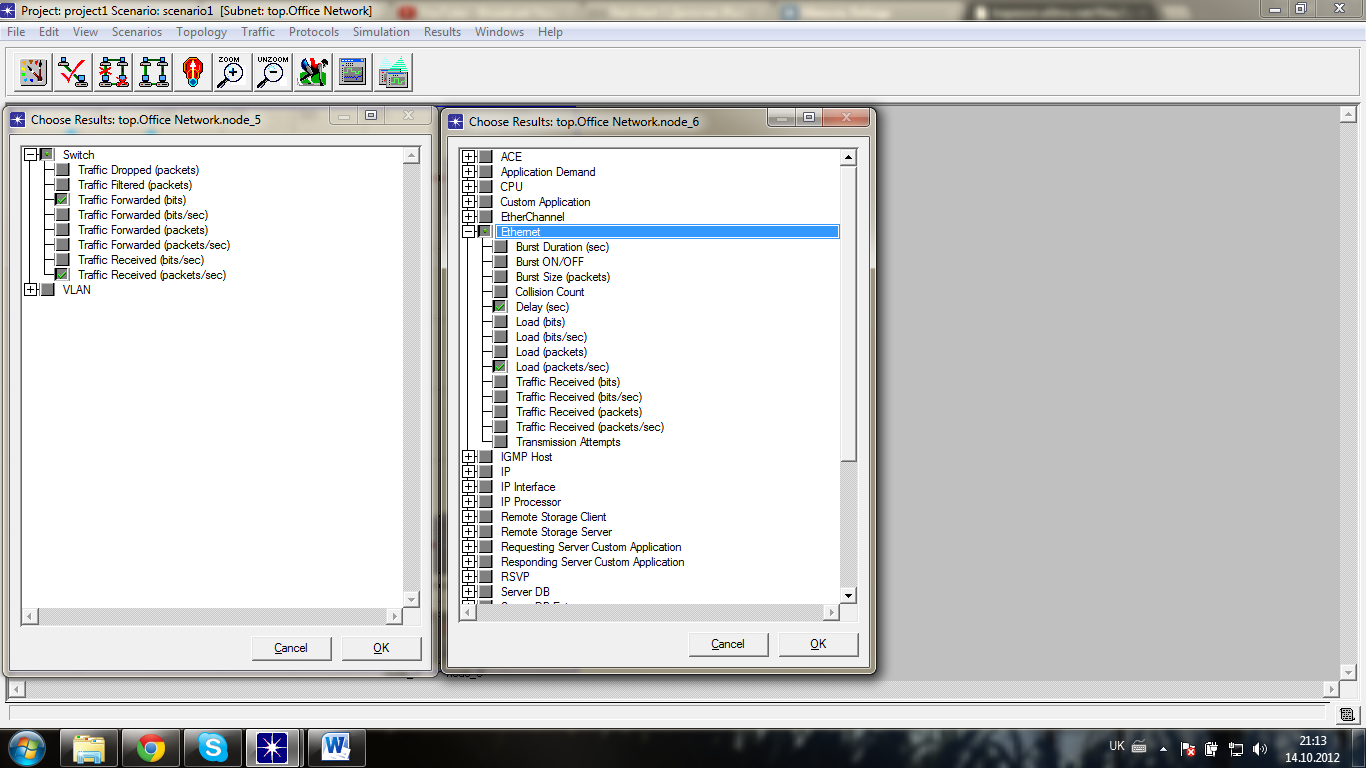Screen dimensions: 1366x768
Task: Collapse the Ethernet category
Action: tap(468, 232)
